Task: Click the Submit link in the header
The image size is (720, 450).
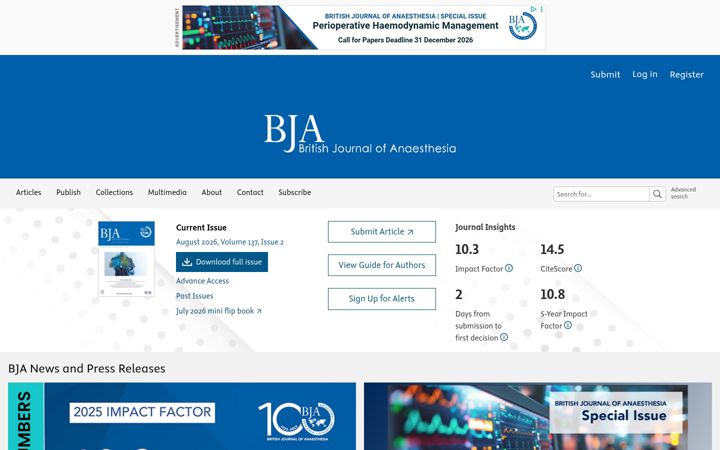Action: pyautogui.click(x=605, y=74)
